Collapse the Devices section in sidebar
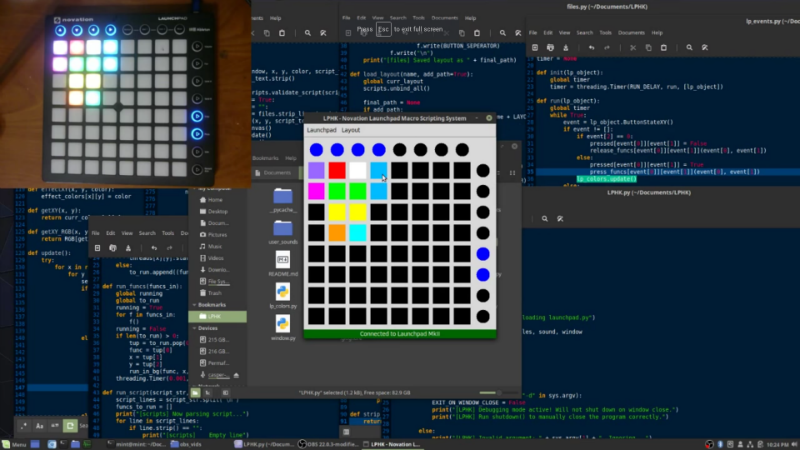Image resolution: width=800 pixels, height=450 pixels. tap(209, 327)
